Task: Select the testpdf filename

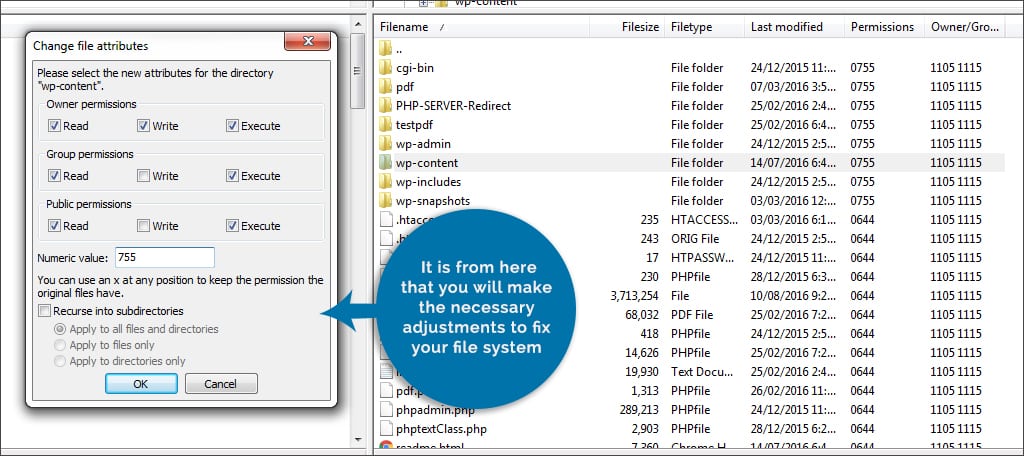Action: click(x=414, y=124)
